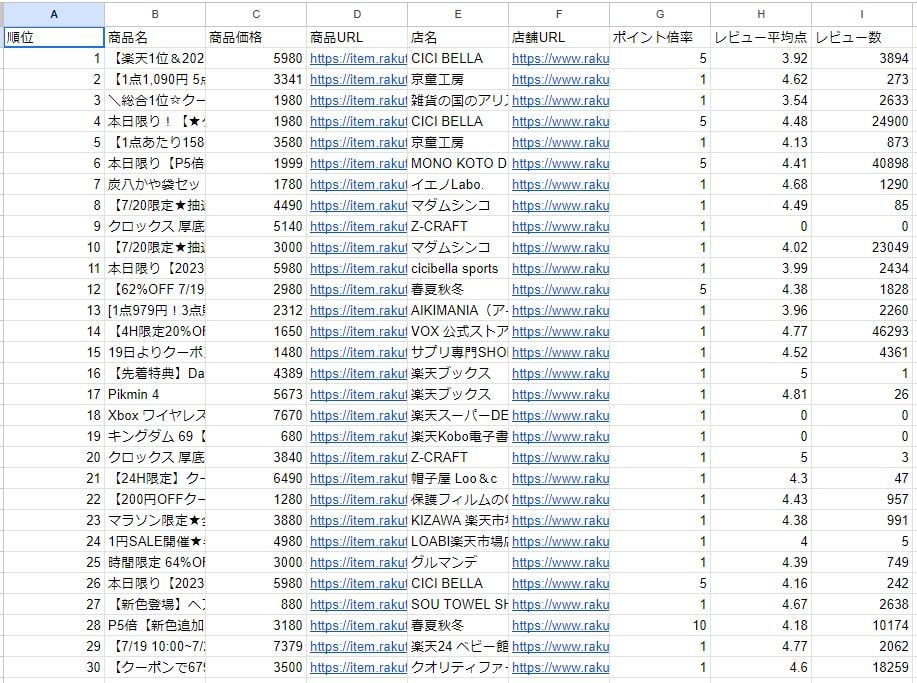
Task: Open the shop URL link for rank 28
Action: 560,626
